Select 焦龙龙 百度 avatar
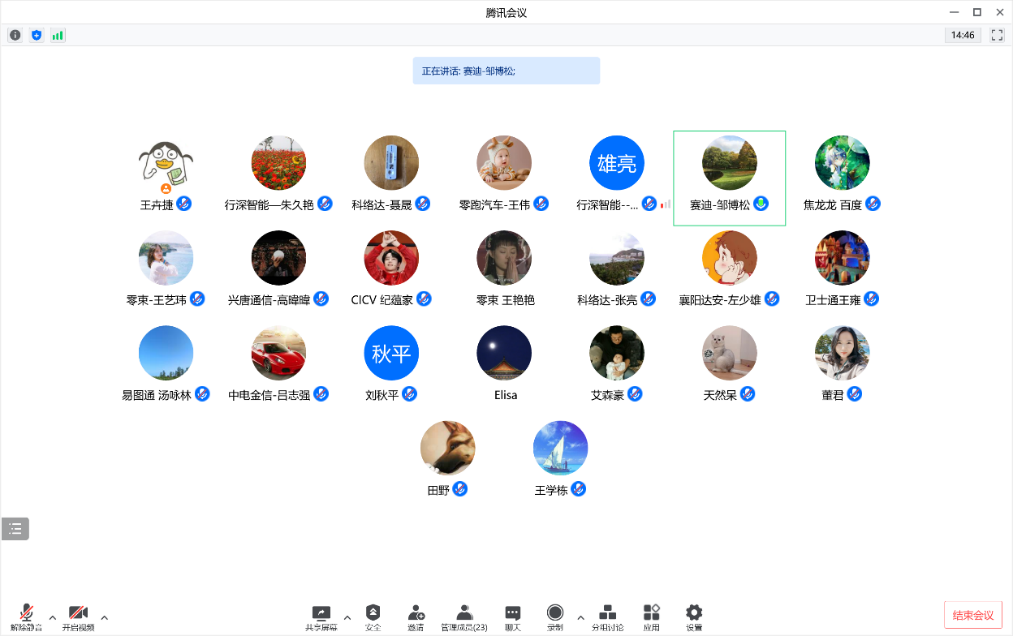Image resolution: width=1013 pixels, height=636 pixels. 842,163
